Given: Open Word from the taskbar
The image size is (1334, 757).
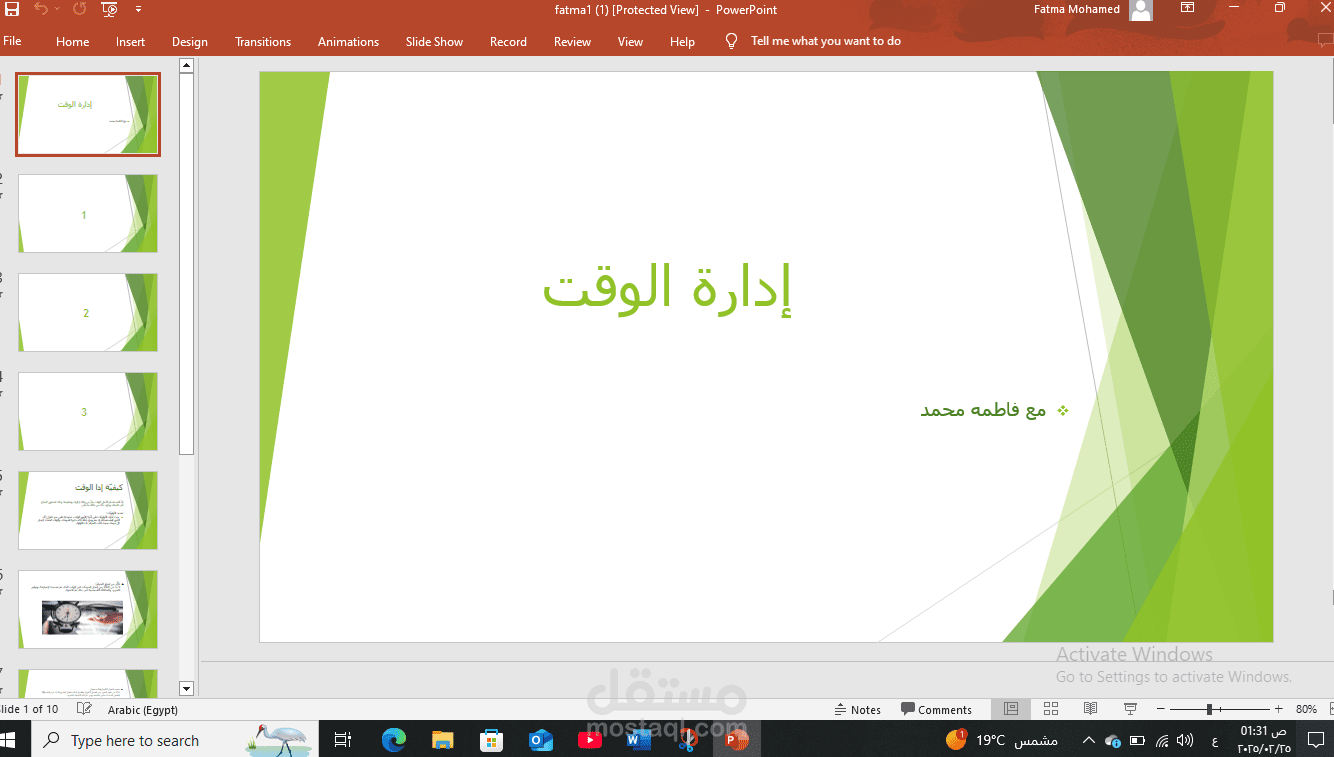Looking at the screenshot, I should tap(638, 740).
